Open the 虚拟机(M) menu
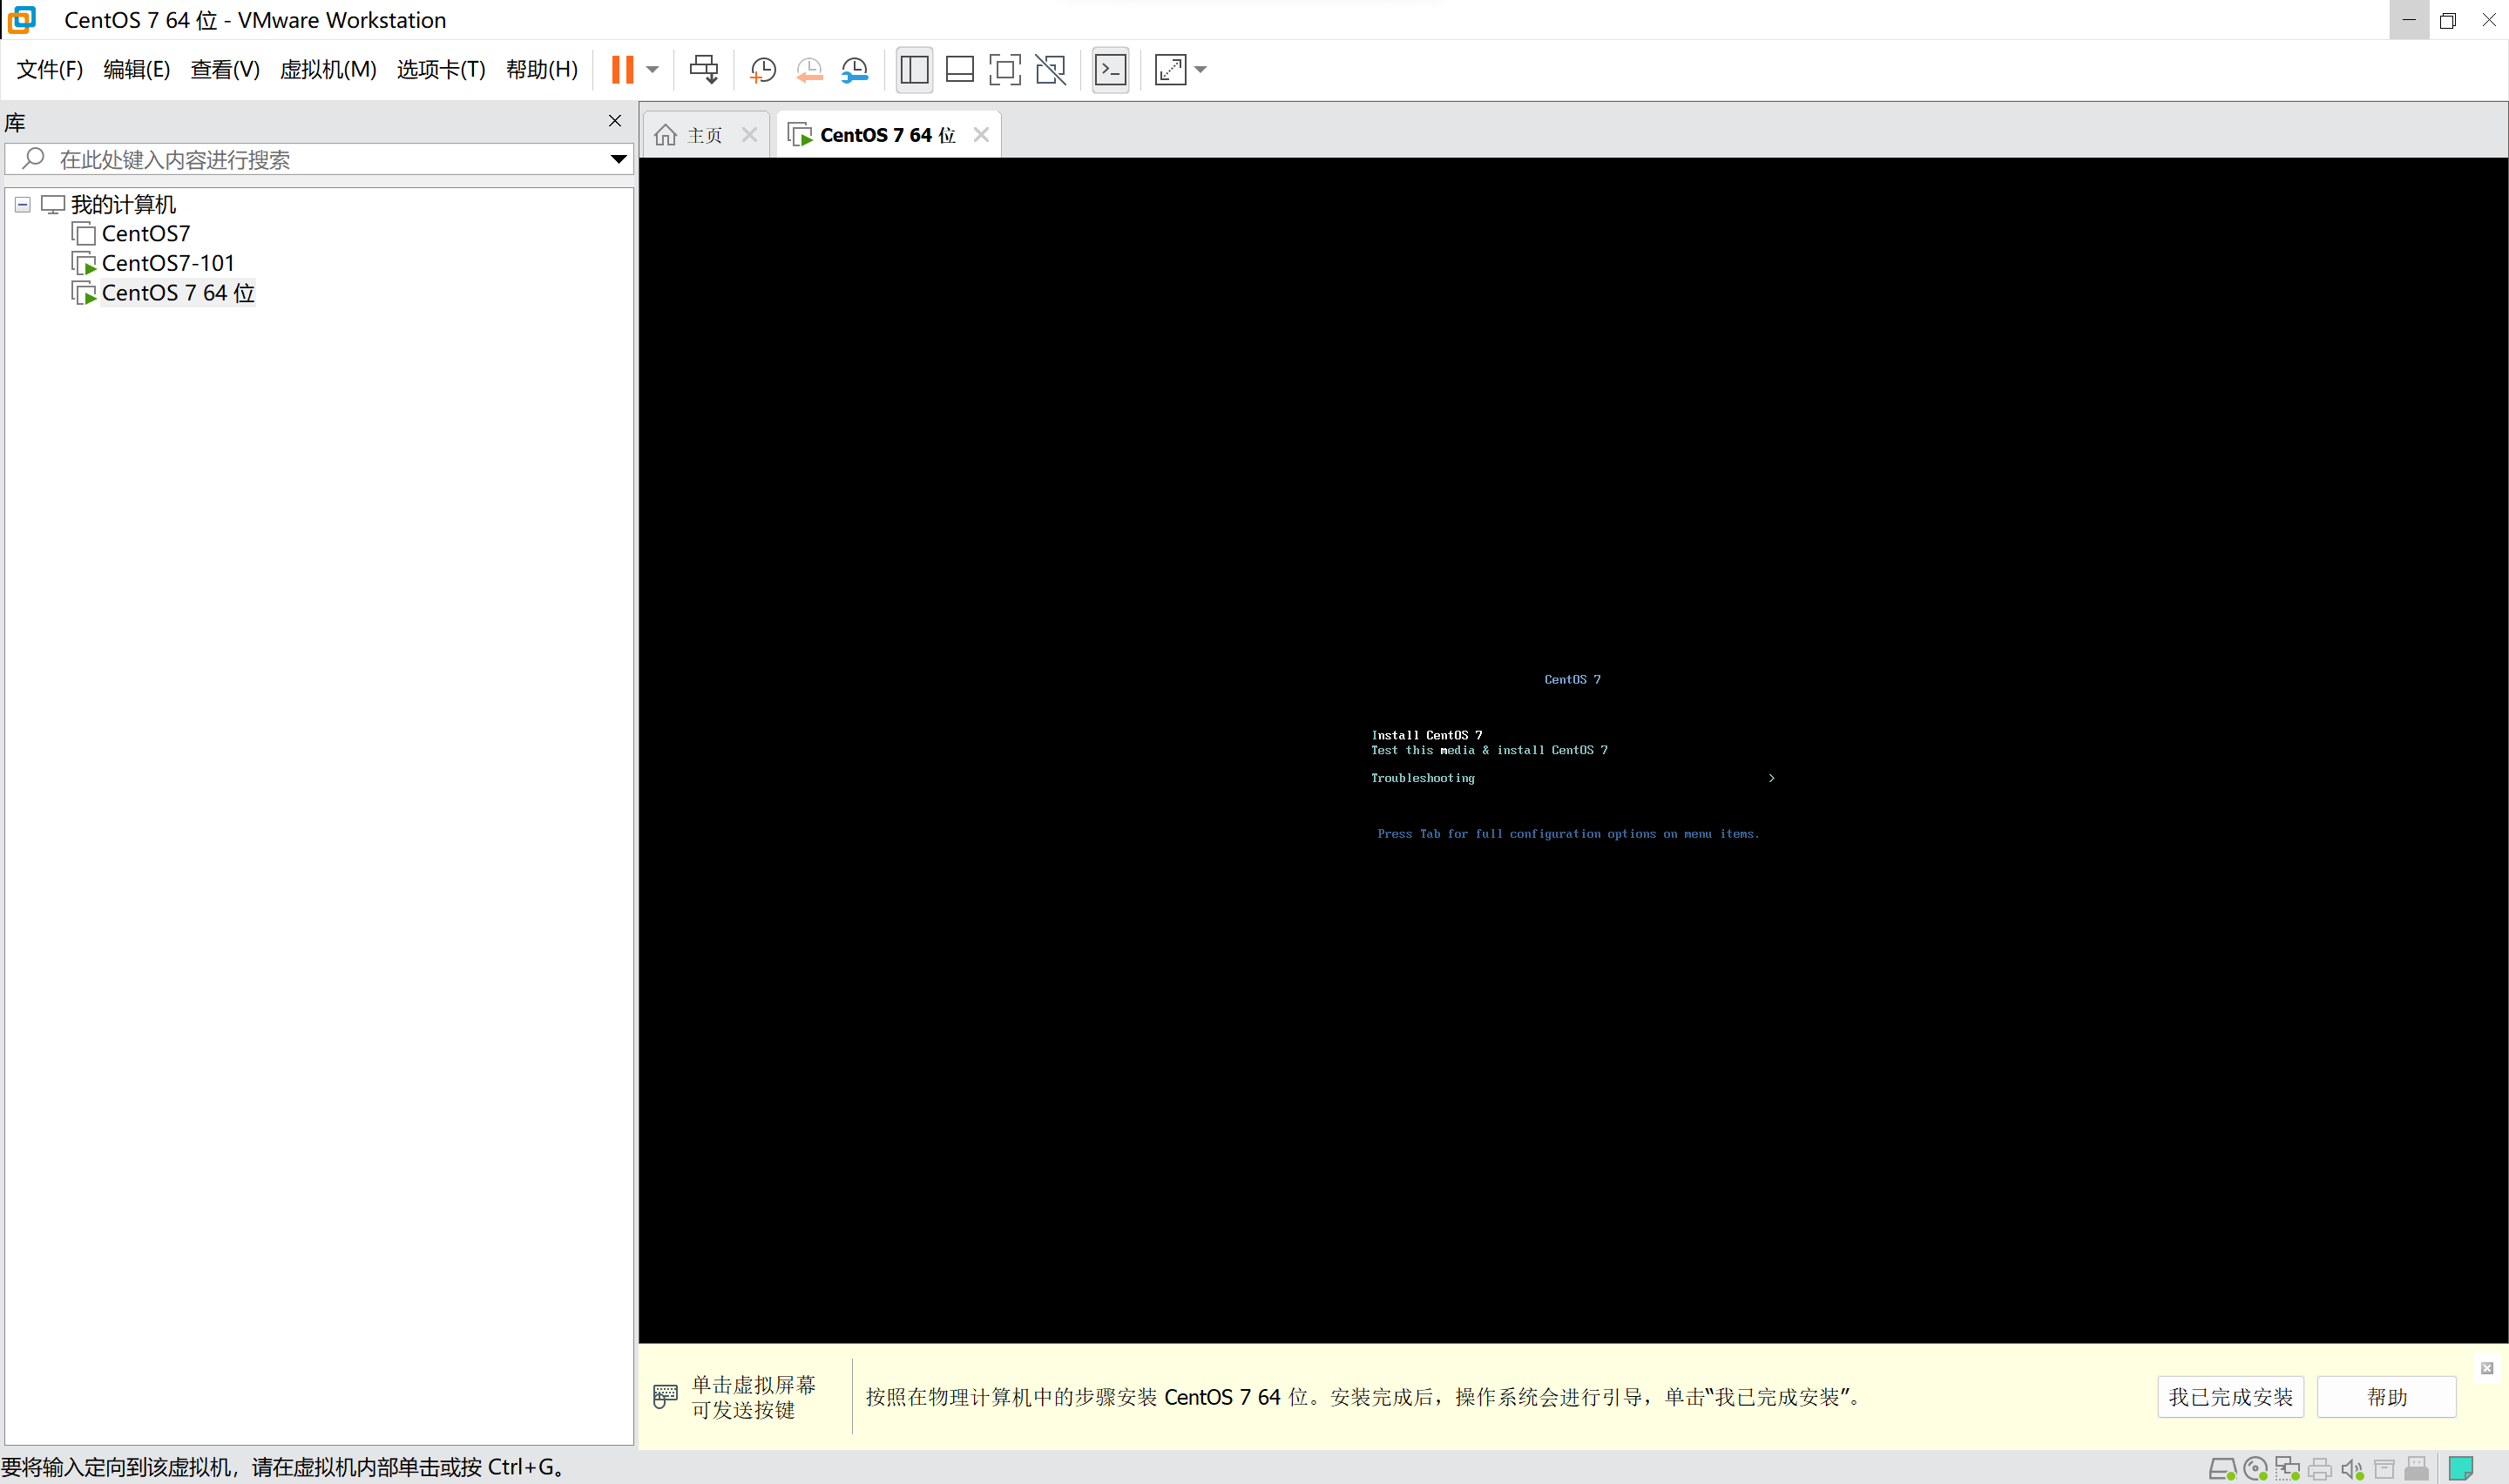The width and height of the screenshot is (2509, 1484). click(x=328, y=69)
